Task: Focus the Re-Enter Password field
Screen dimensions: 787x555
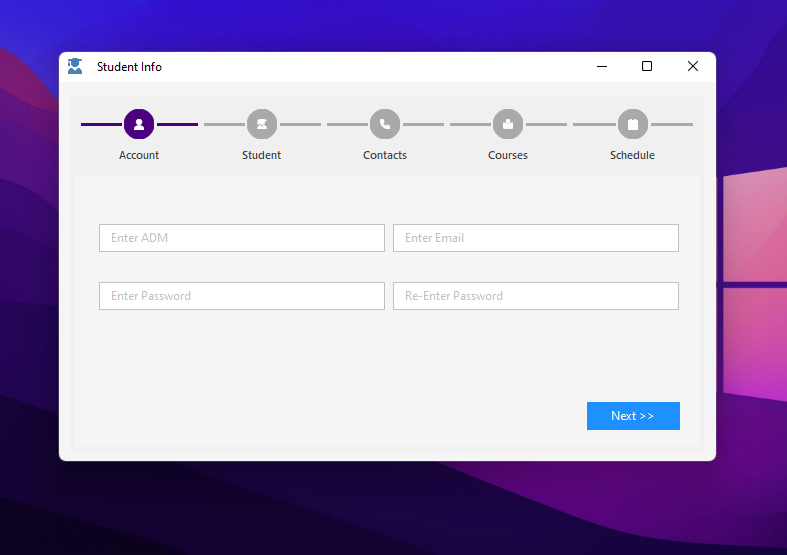Action: coord(536,296)
